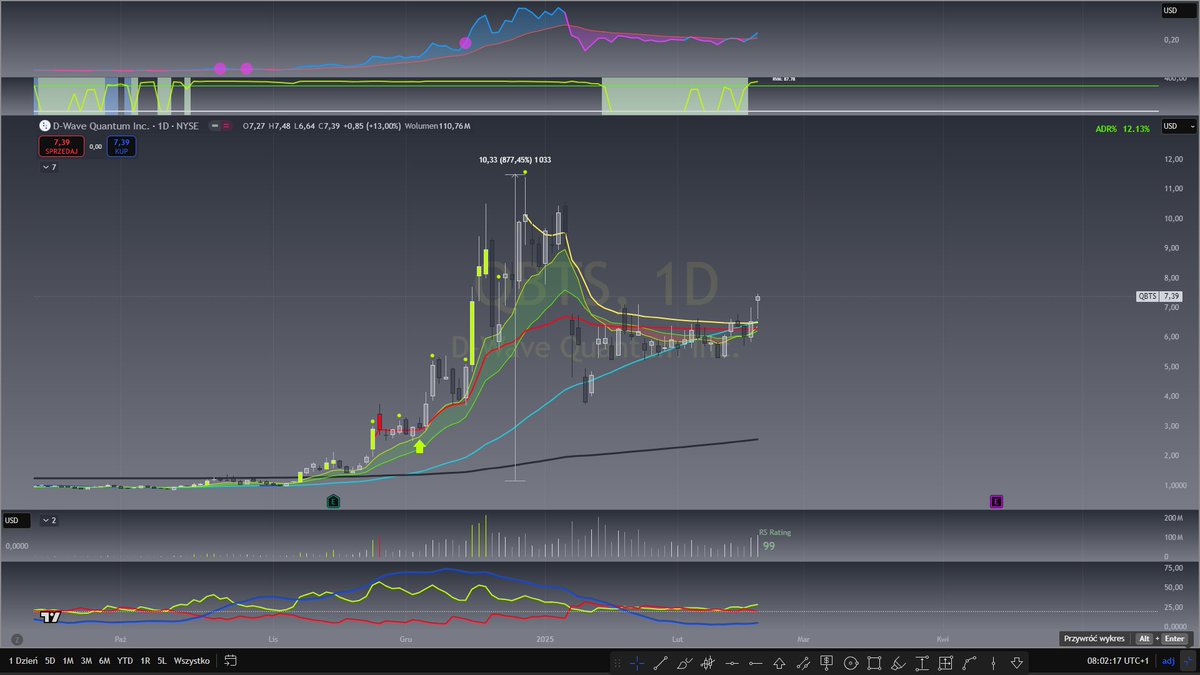Select the trend line drawing tool
Viewport: 1200px width, 675px height.
click(660, 663)
